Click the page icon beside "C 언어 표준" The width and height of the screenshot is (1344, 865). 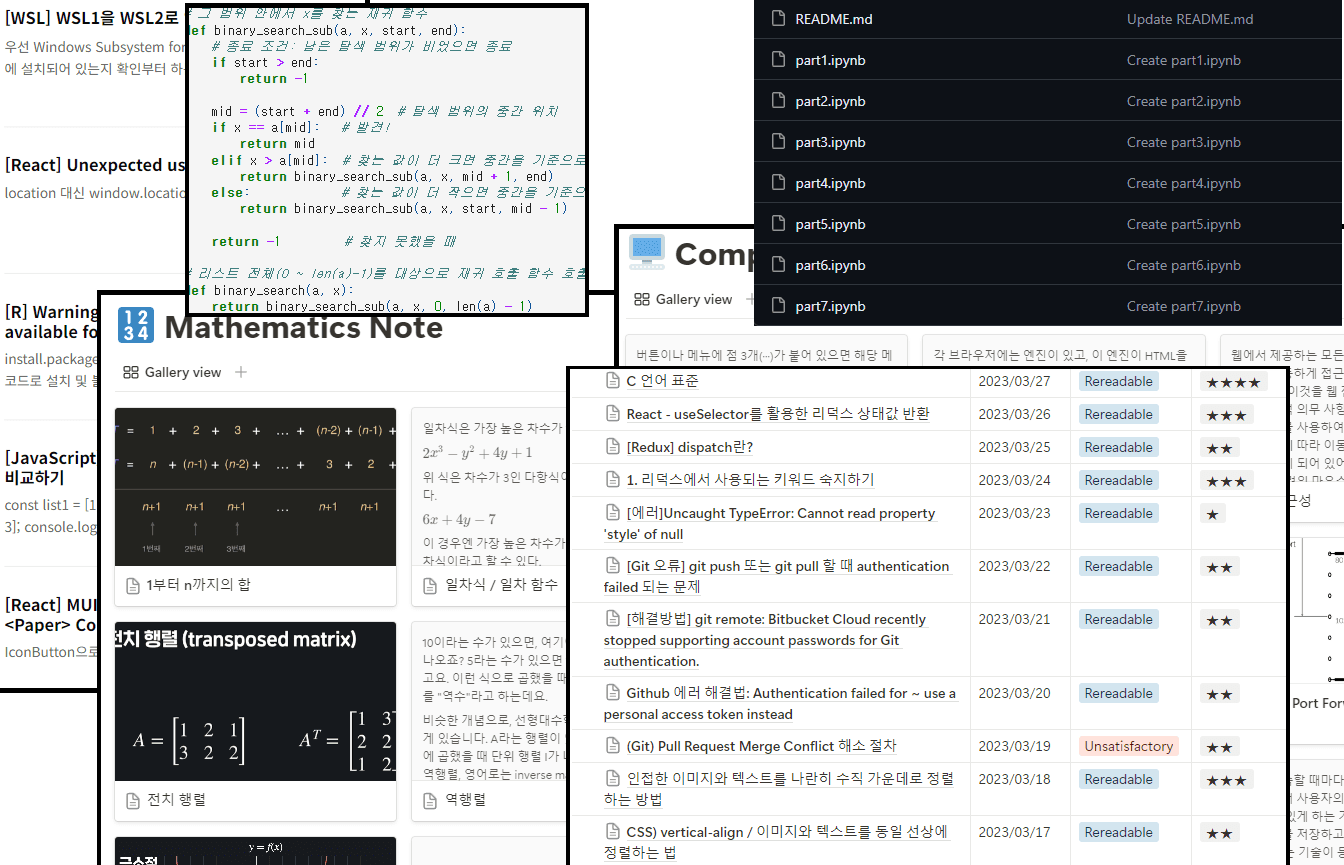coord(613,381)
